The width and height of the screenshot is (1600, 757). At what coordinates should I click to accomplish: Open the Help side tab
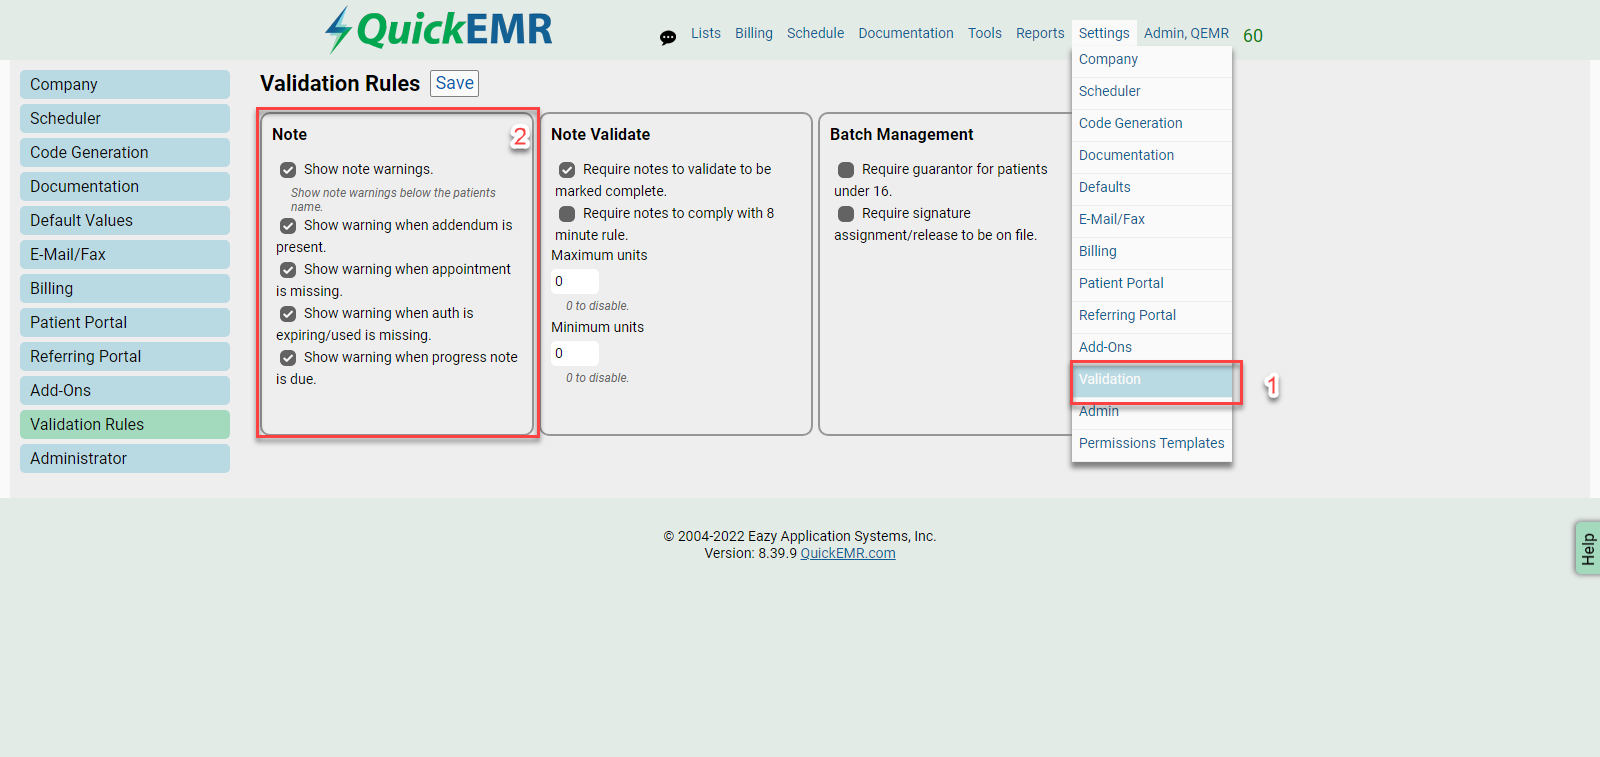click(1587, 548)
